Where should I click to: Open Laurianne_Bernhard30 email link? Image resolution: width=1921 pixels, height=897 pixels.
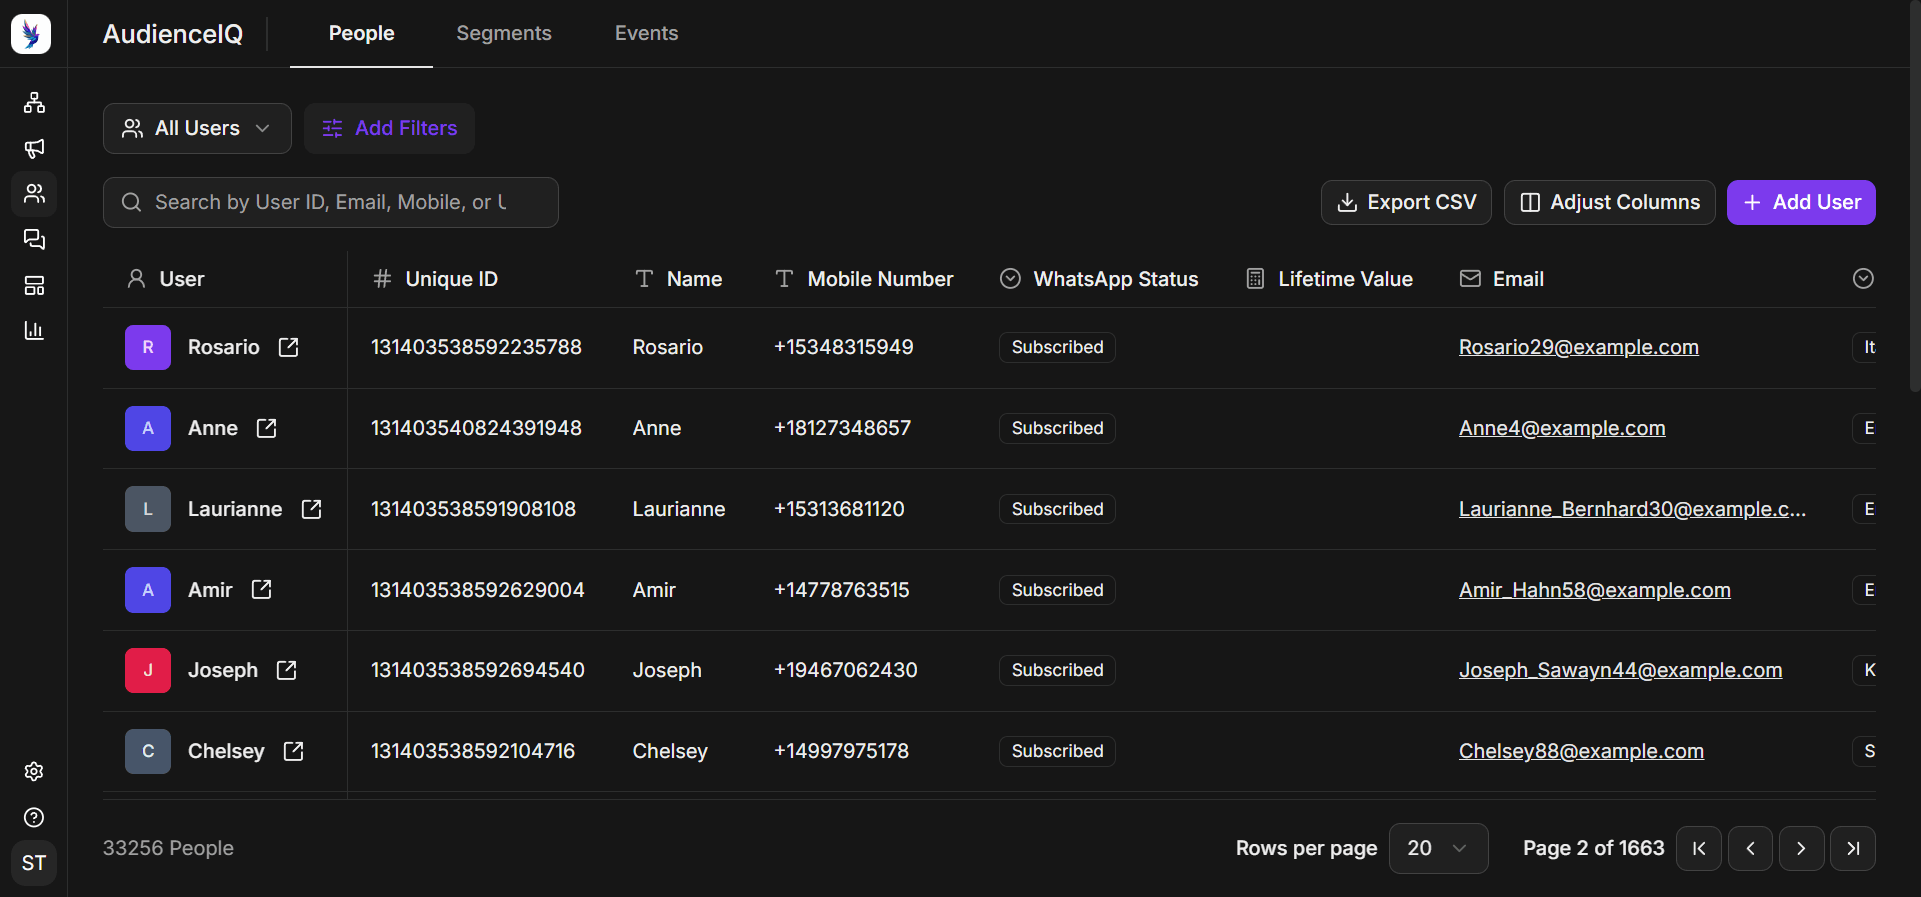pos(1632,509)
